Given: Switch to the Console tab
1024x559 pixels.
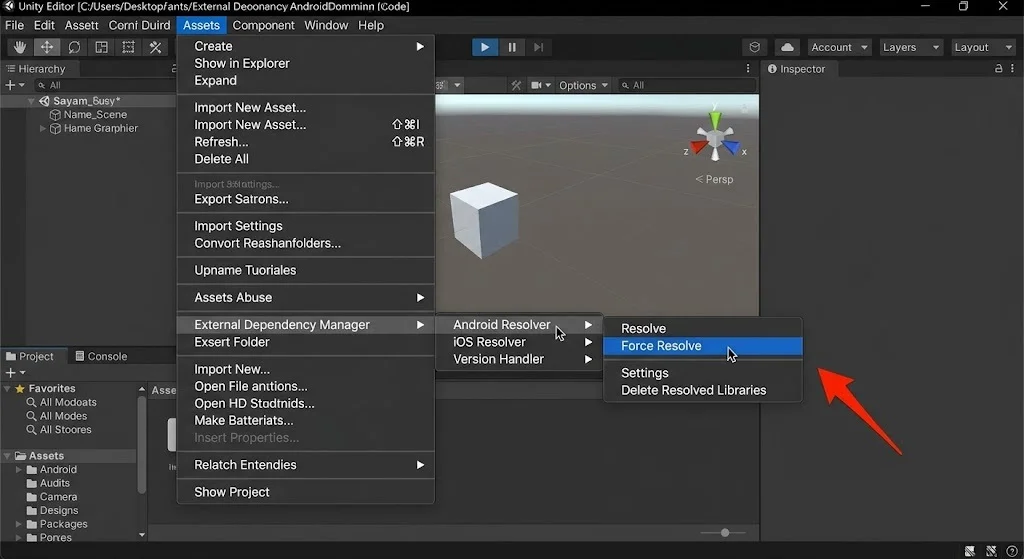Looking at the screenshot, I should click(x=101, y=356).
